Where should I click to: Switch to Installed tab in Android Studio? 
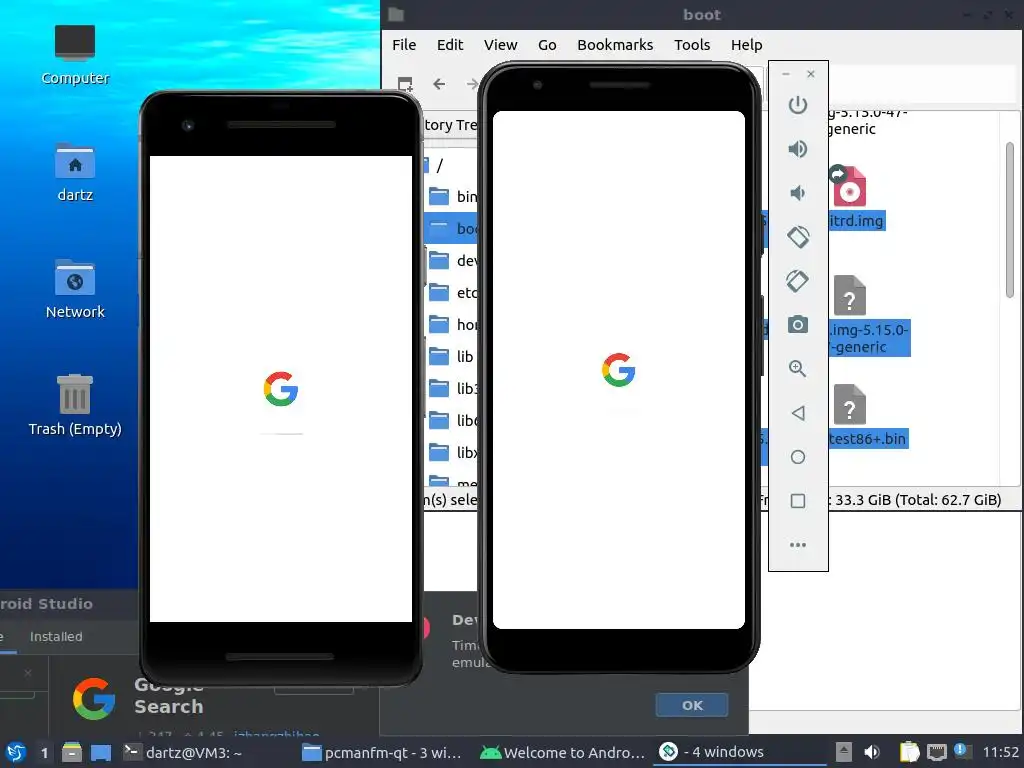[56, 636]
